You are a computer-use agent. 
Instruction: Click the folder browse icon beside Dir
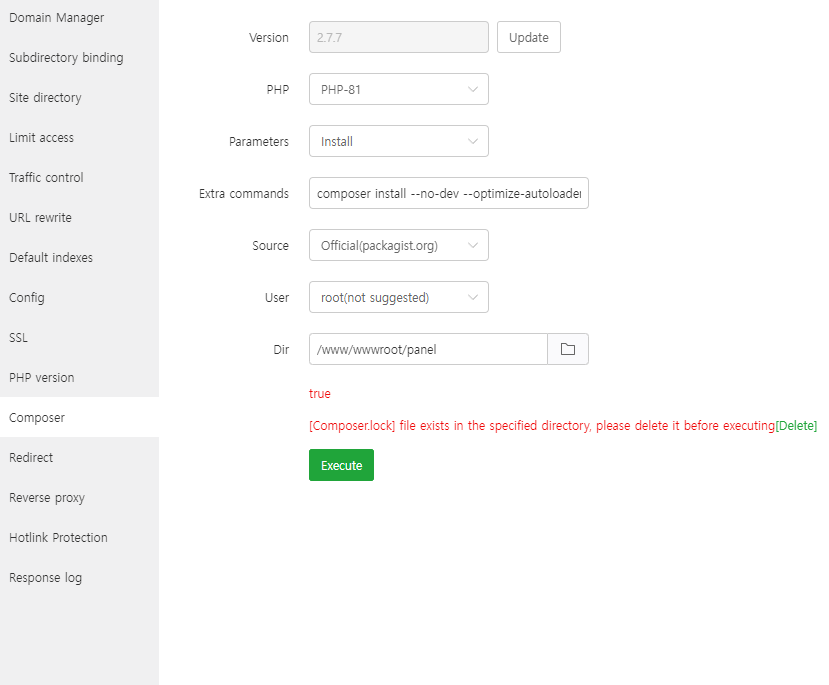click(x=568, y=349)
